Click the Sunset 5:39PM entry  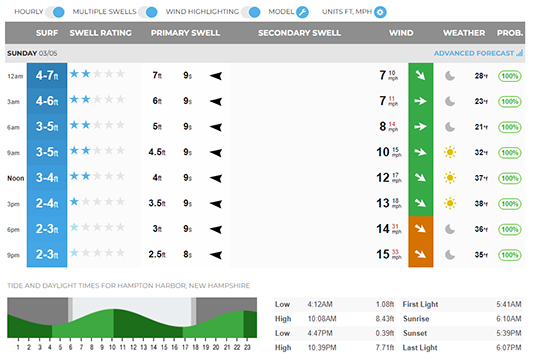pyautogui.click(x=462, y=333)
